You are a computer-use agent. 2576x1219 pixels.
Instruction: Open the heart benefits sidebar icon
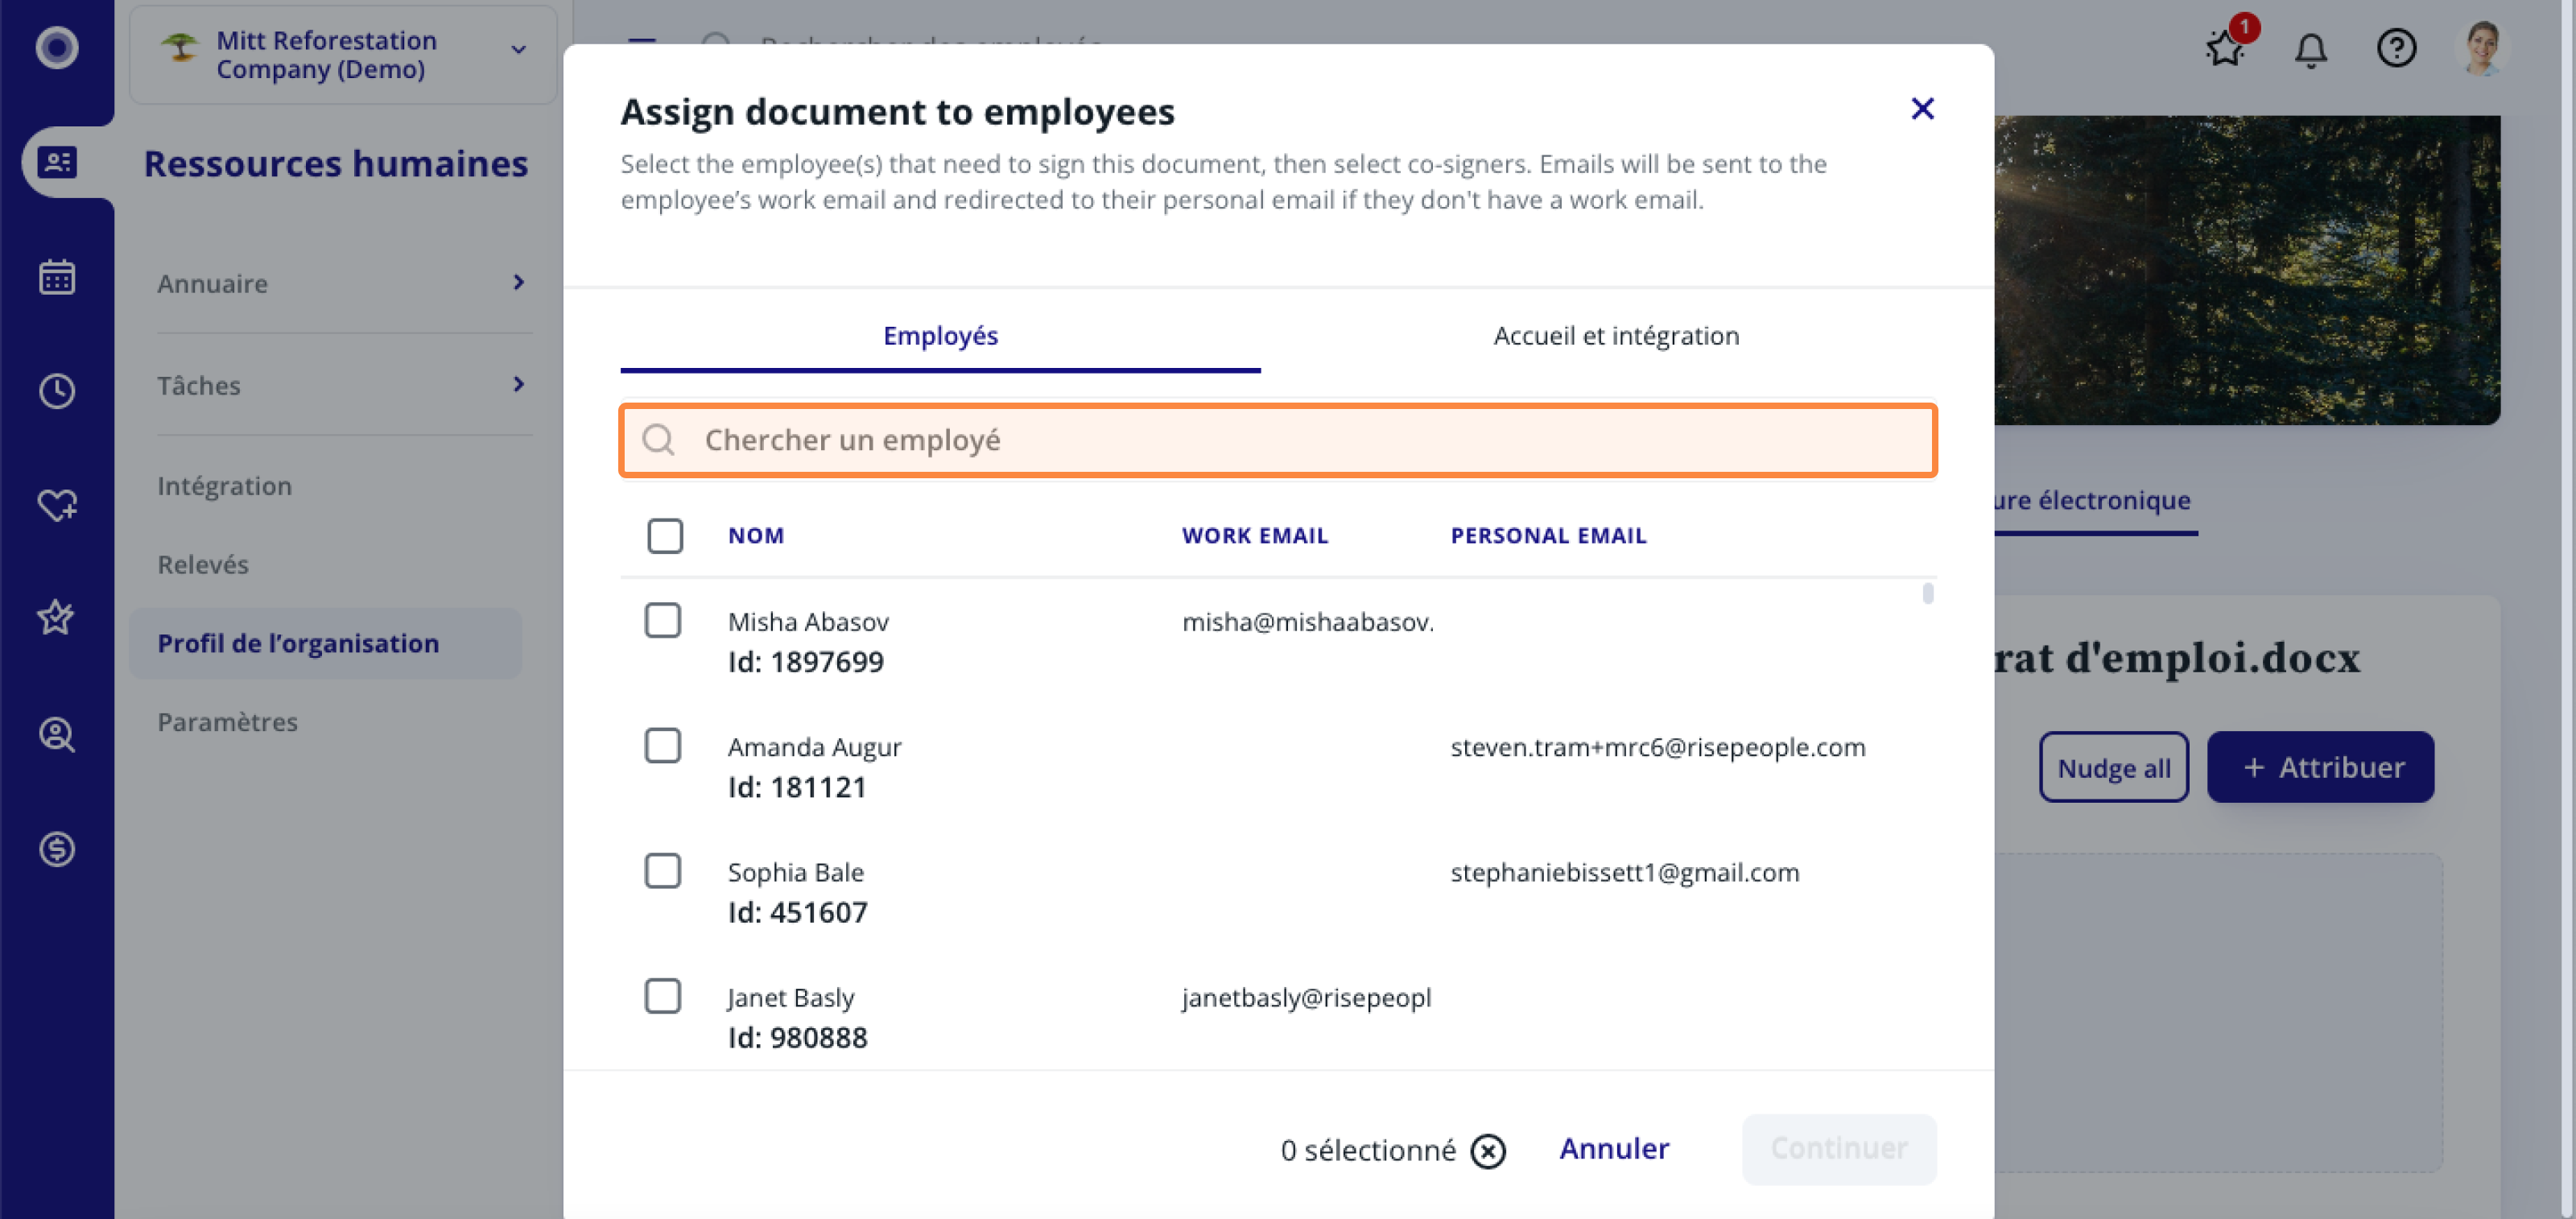57,505
